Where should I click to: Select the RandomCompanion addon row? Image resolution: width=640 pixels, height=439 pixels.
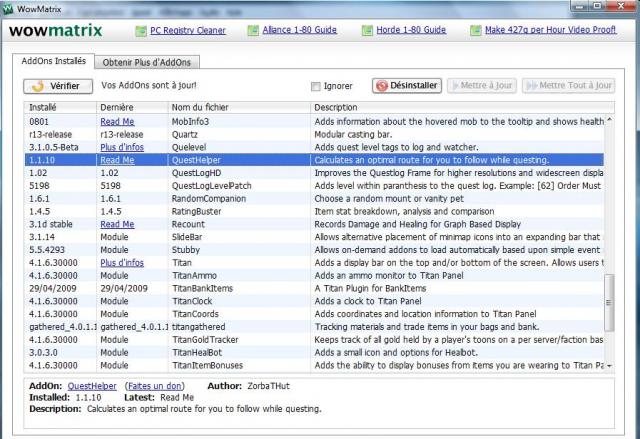coord(314,199)
